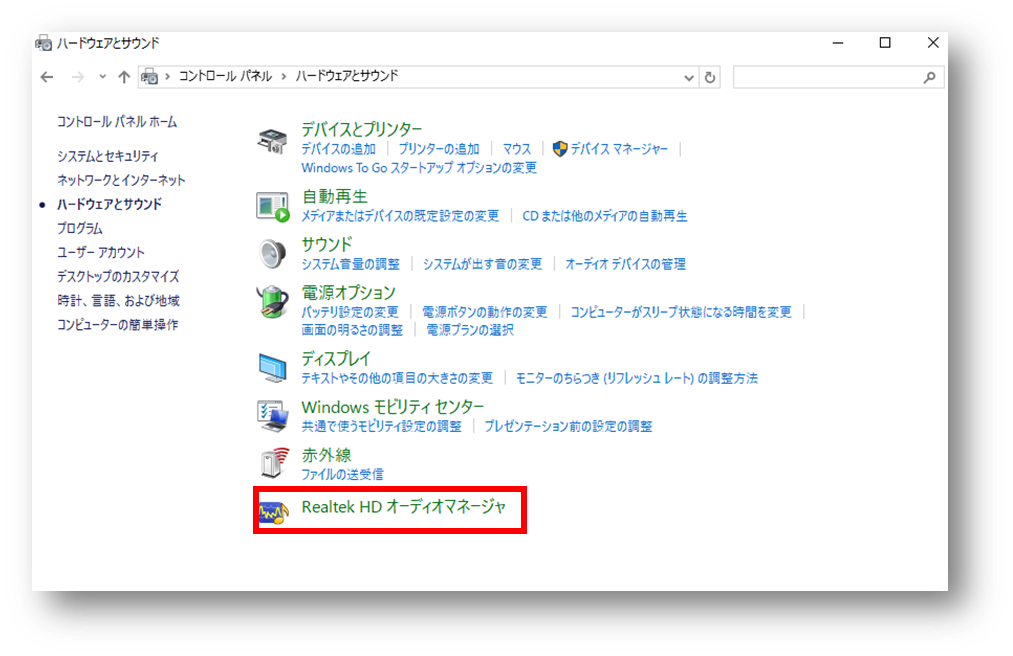
Task: Click オーディオ デバイスの管理 link
Action: 625,264
